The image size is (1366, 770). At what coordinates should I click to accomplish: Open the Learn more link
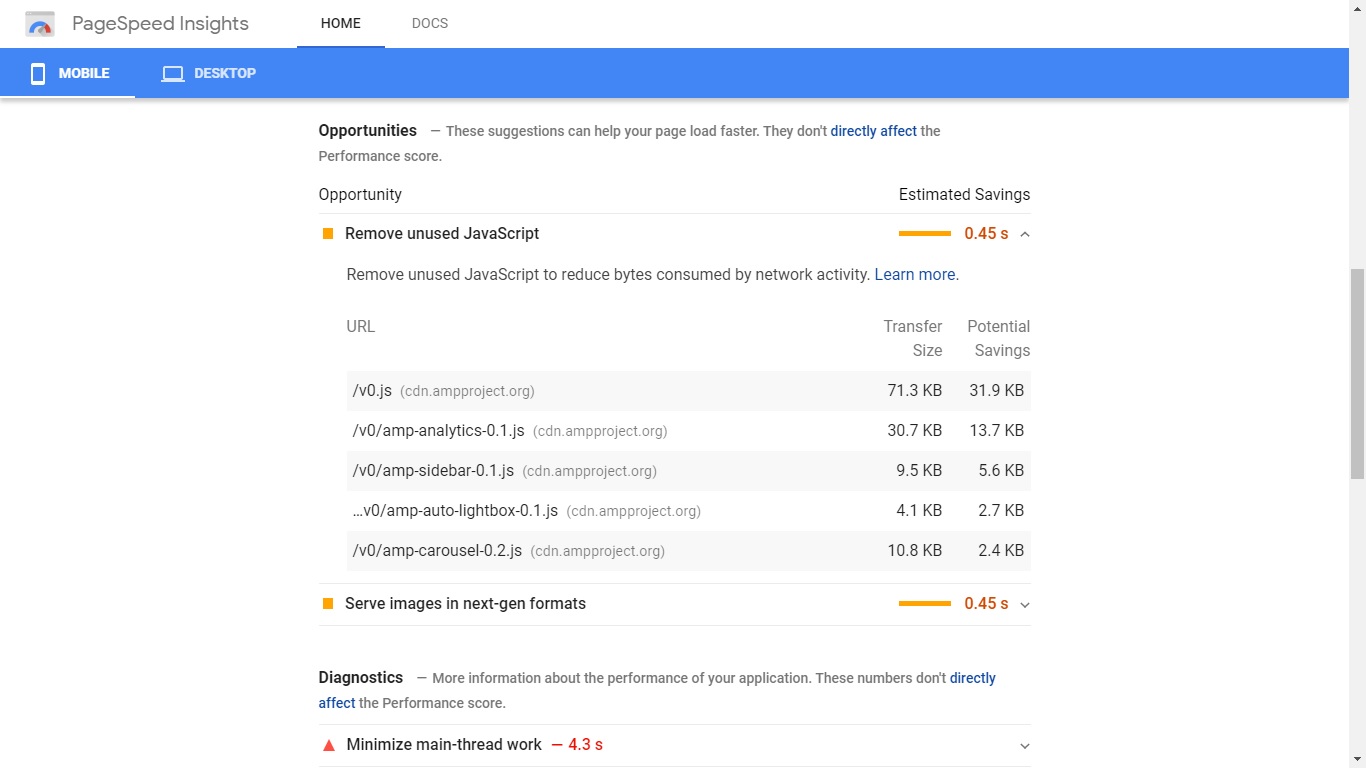tap(914, 274)
